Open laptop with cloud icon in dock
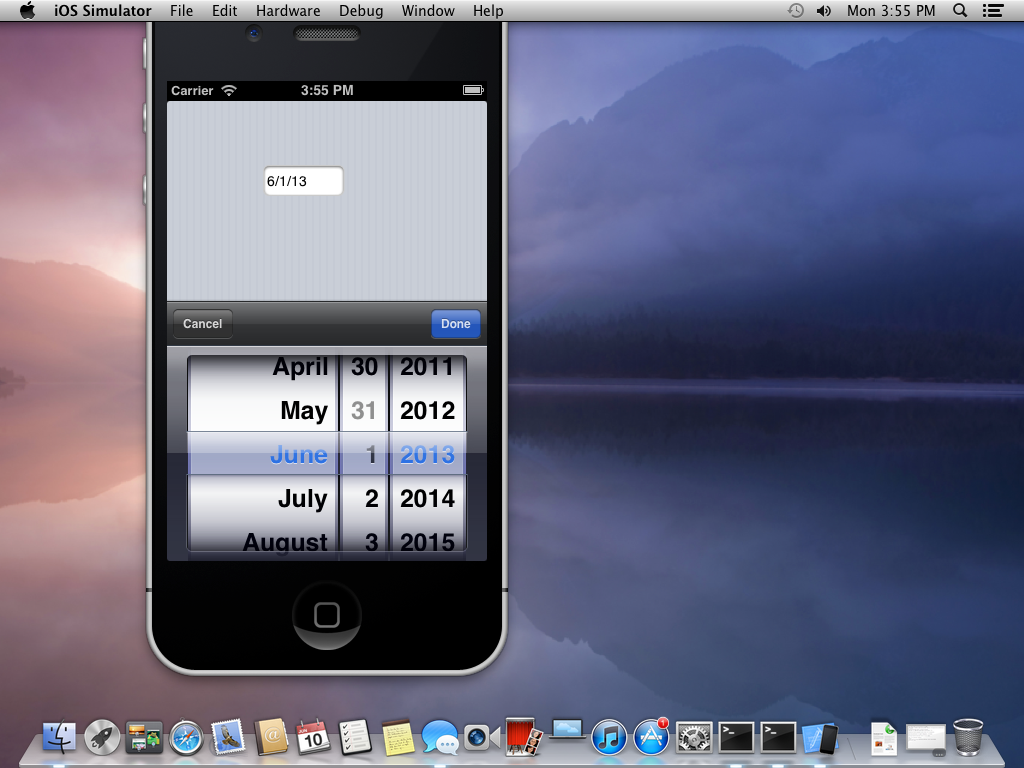1024x768 pixels. (x=567, y=729)
